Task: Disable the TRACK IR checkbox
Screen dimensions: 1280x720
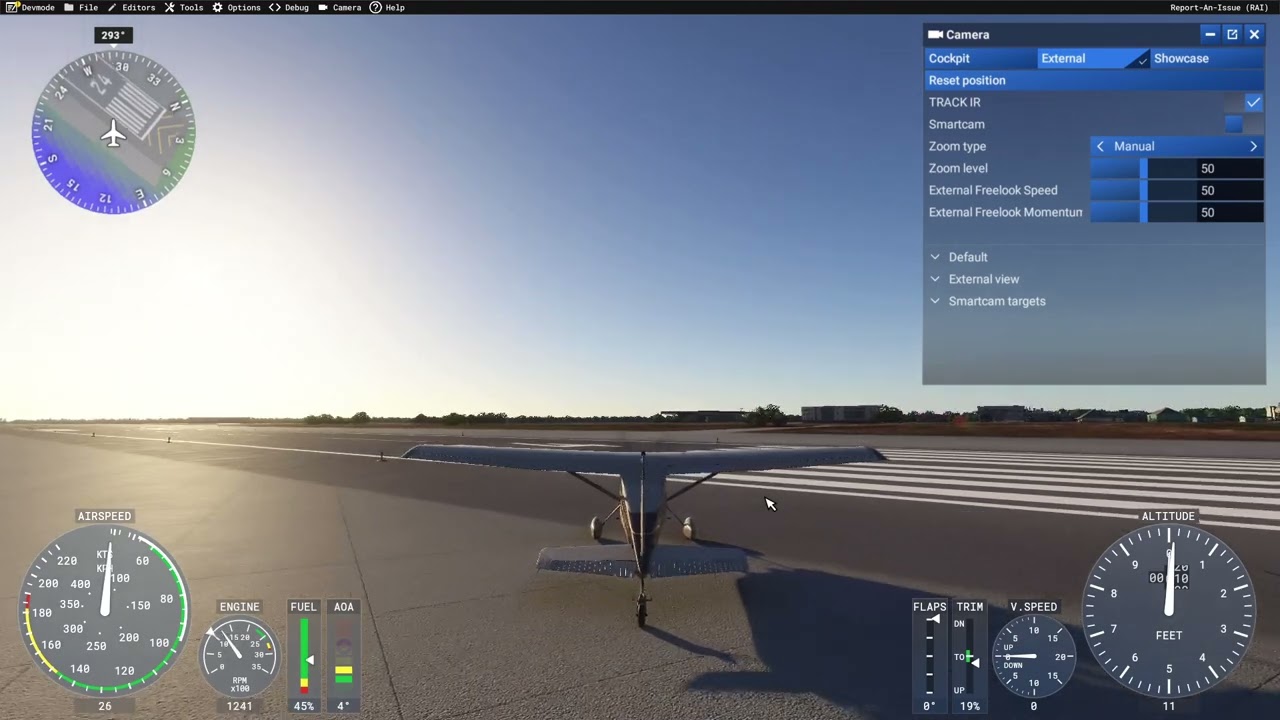Action: 1253,102
